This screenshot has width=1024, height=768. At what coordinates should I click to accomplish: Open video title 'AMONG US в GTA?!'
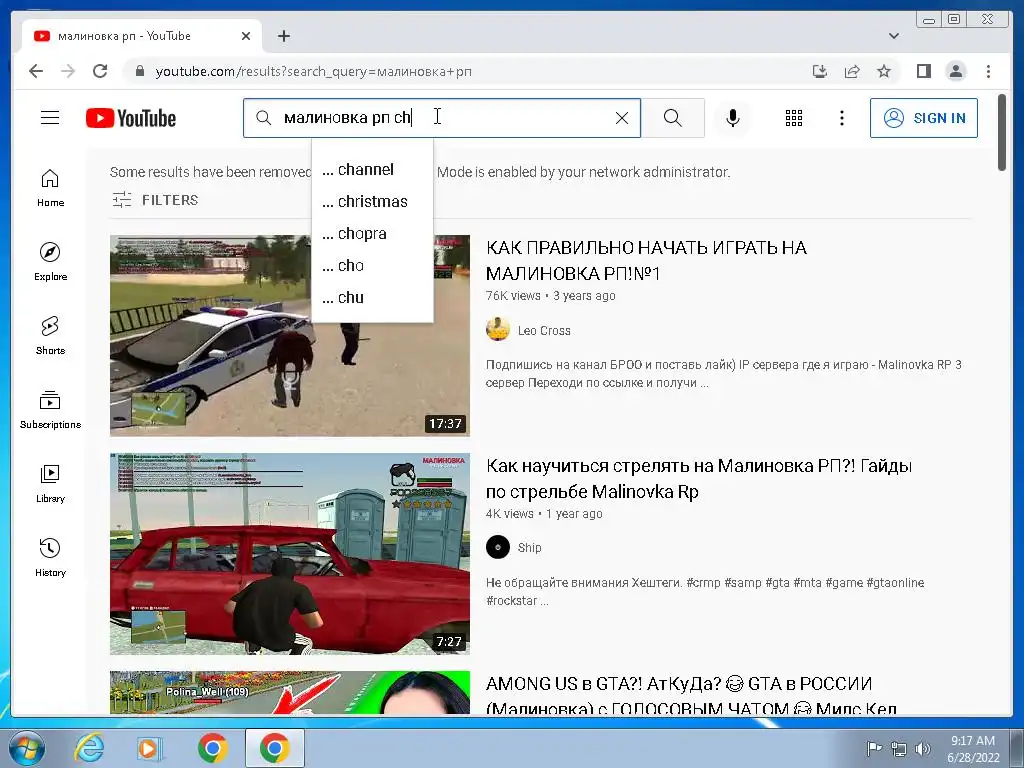692,695
